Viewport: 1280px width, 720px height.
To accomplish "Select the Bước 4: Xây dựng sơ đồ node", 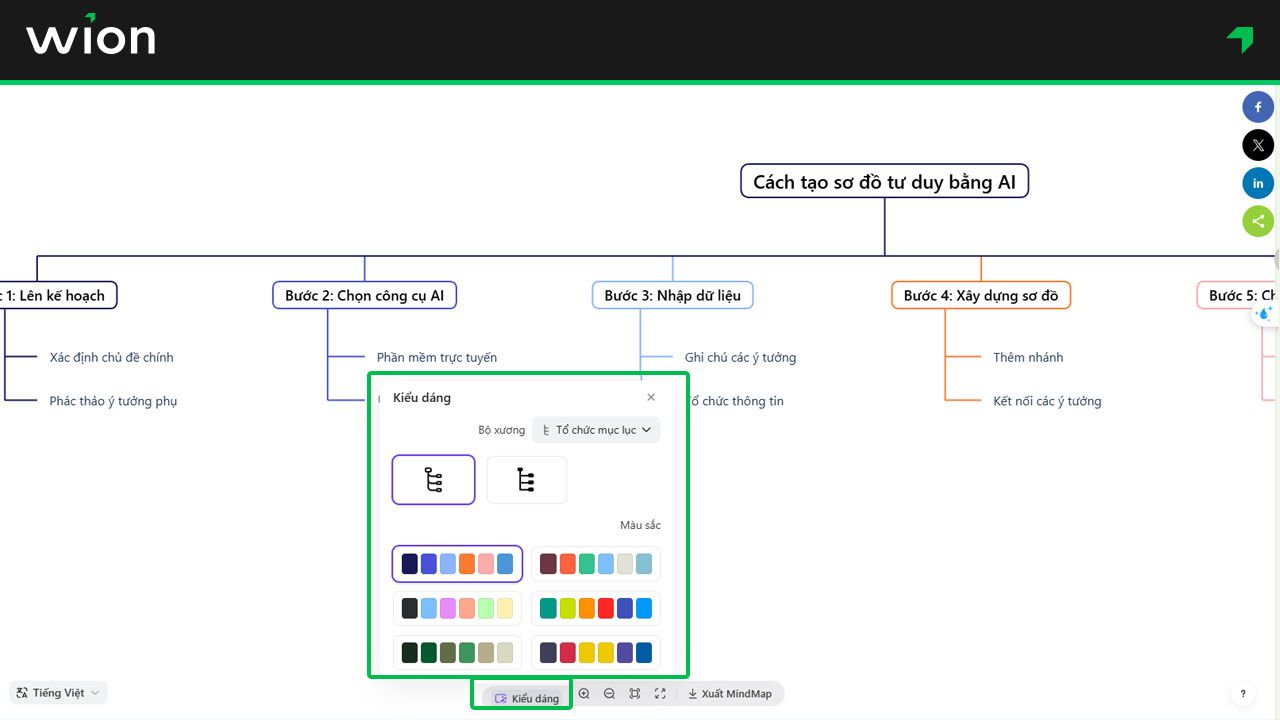I will pos(980,295).
